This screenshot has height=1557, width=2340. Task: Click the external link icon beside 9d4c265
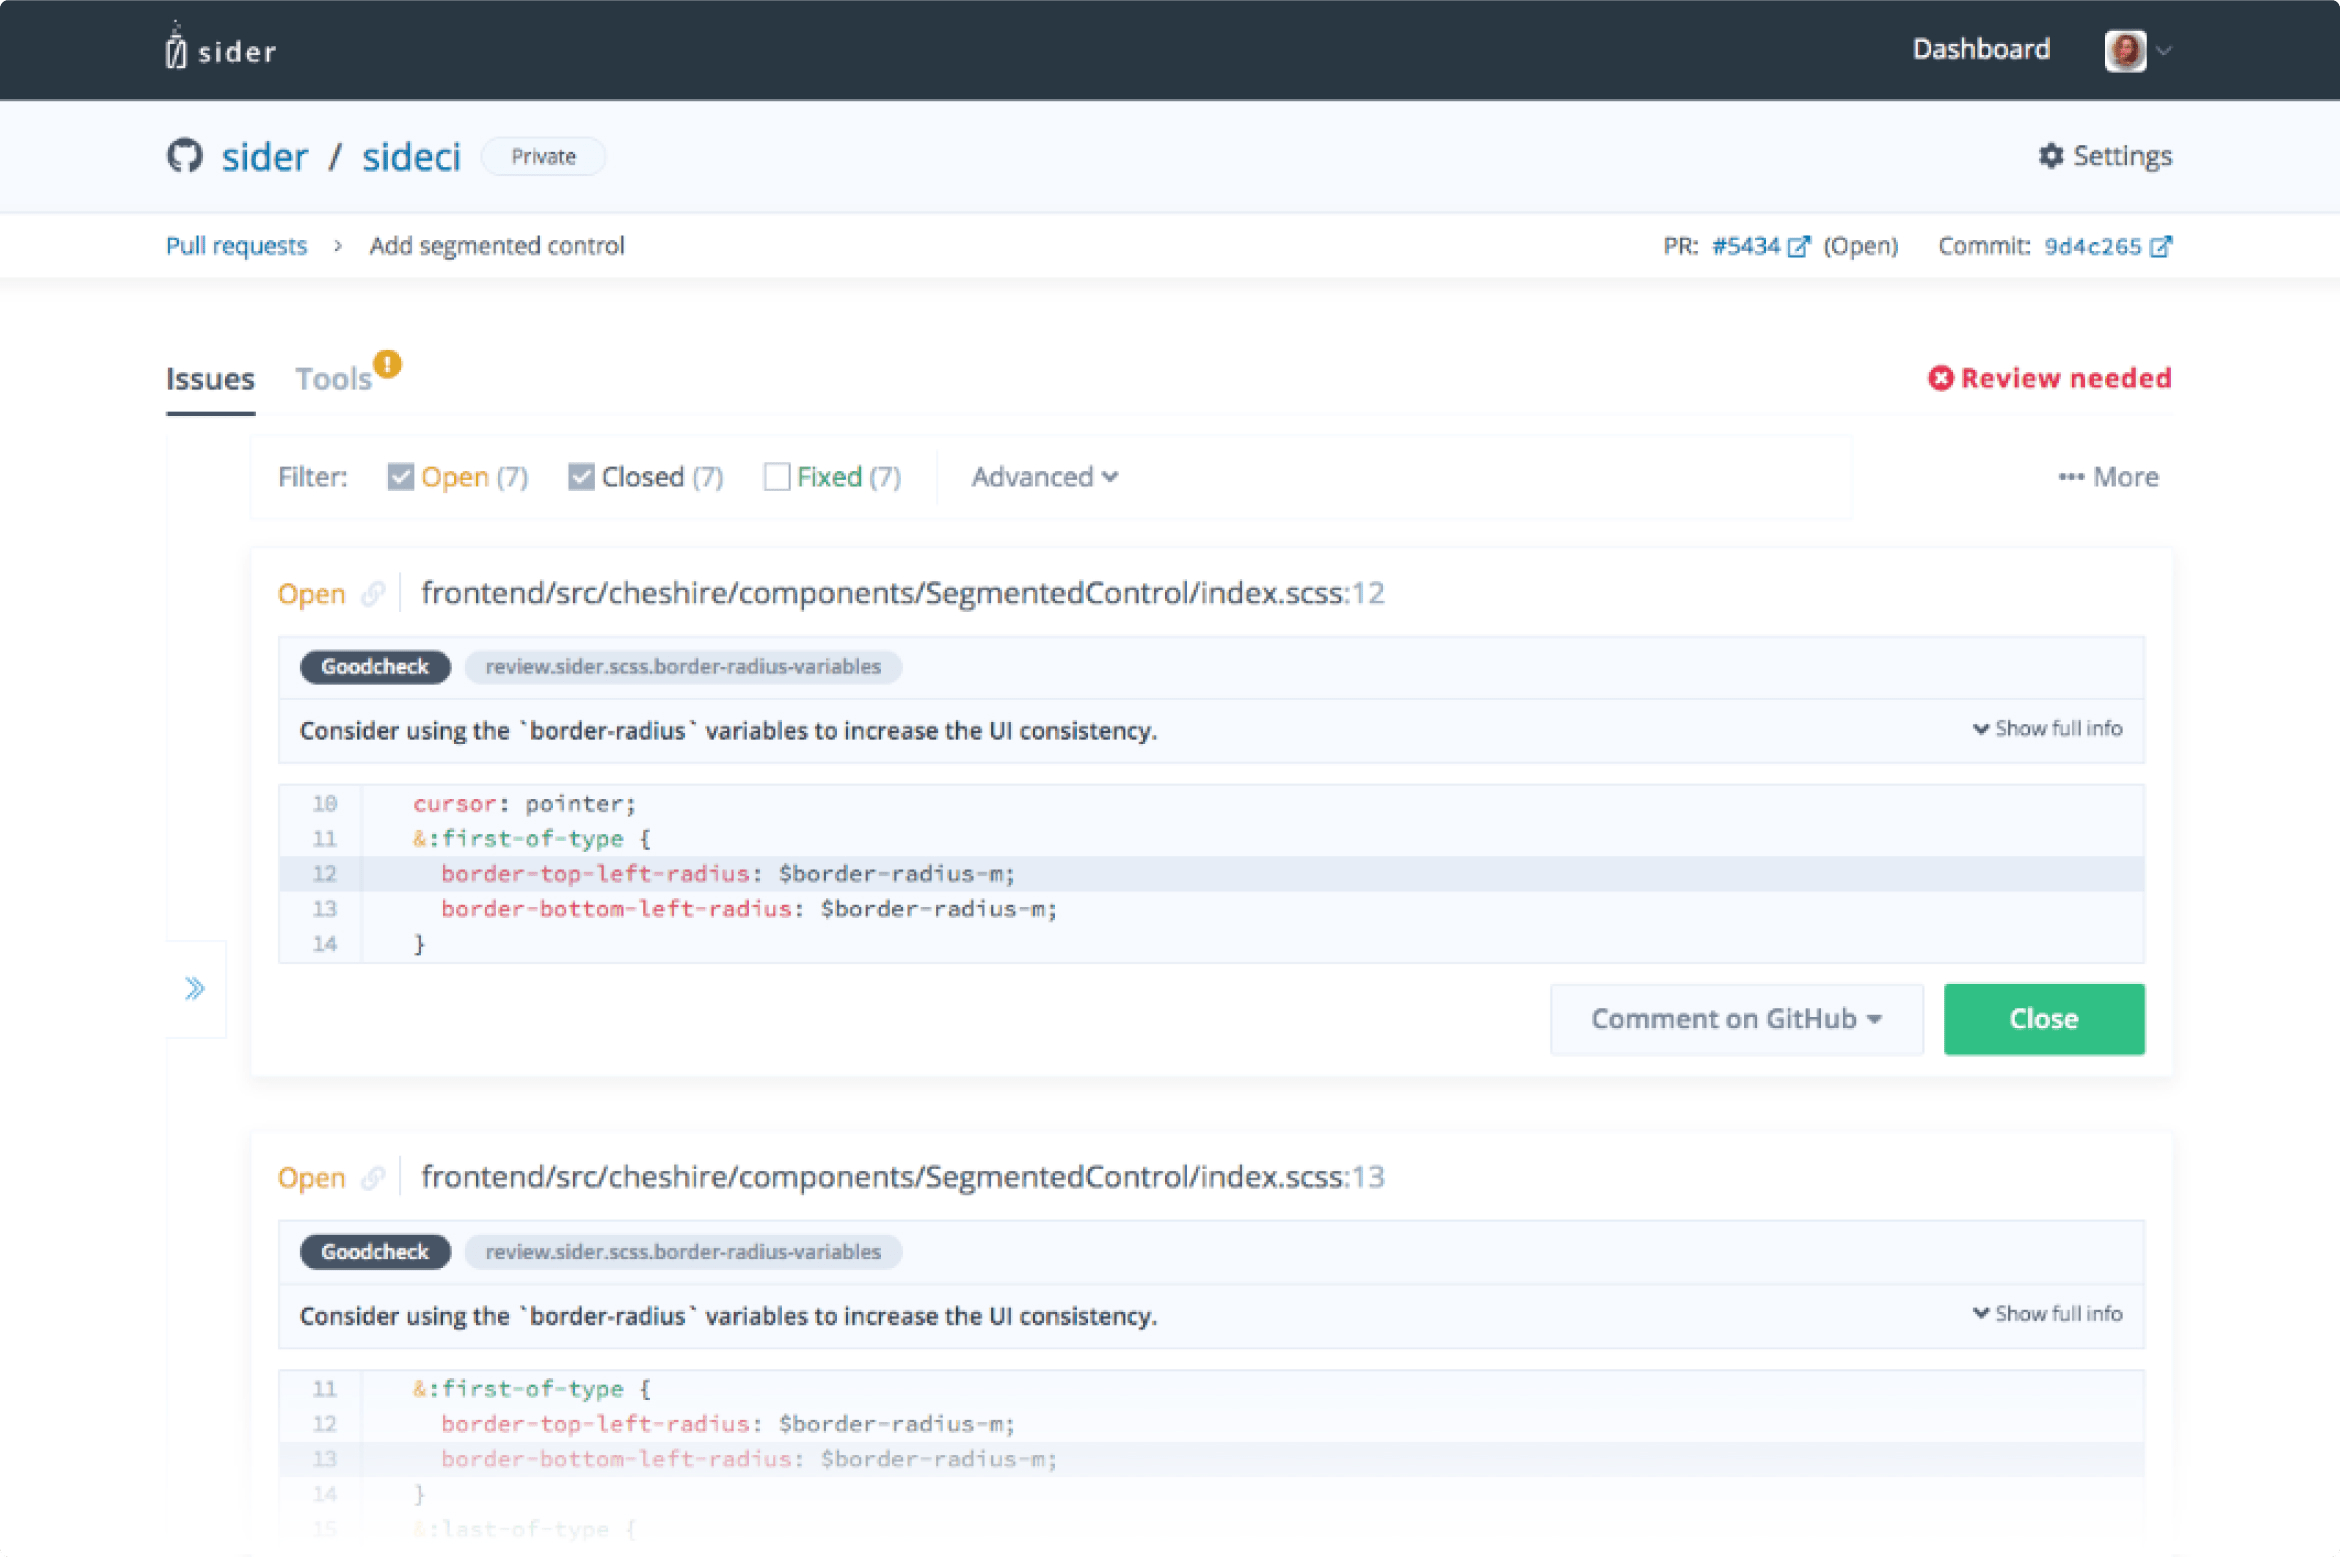click(x=2160, y=246)
